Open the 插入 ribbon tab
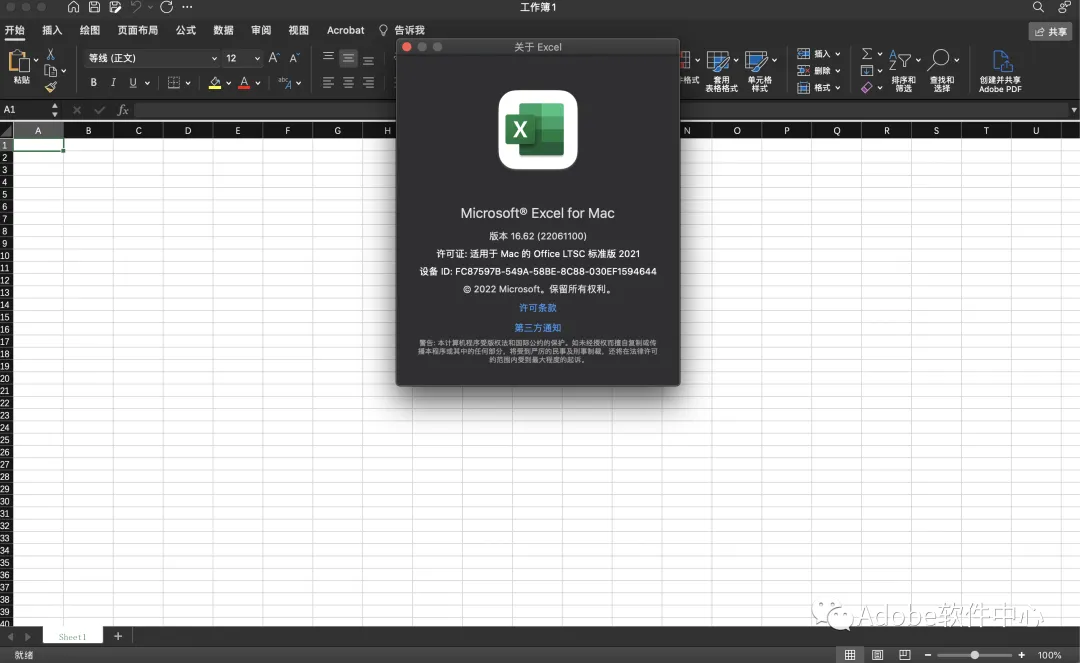The image size is (1080, 663). (x=52, y=30)
